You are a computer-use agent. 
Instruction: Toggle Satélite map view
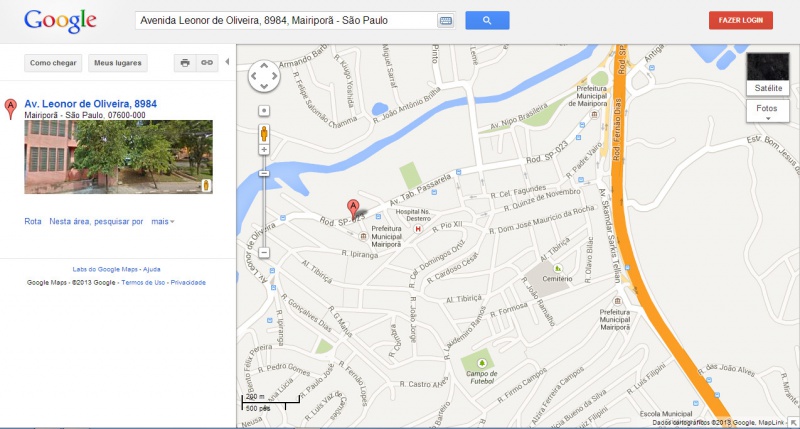pyautogui.click(x=768, y=74)
